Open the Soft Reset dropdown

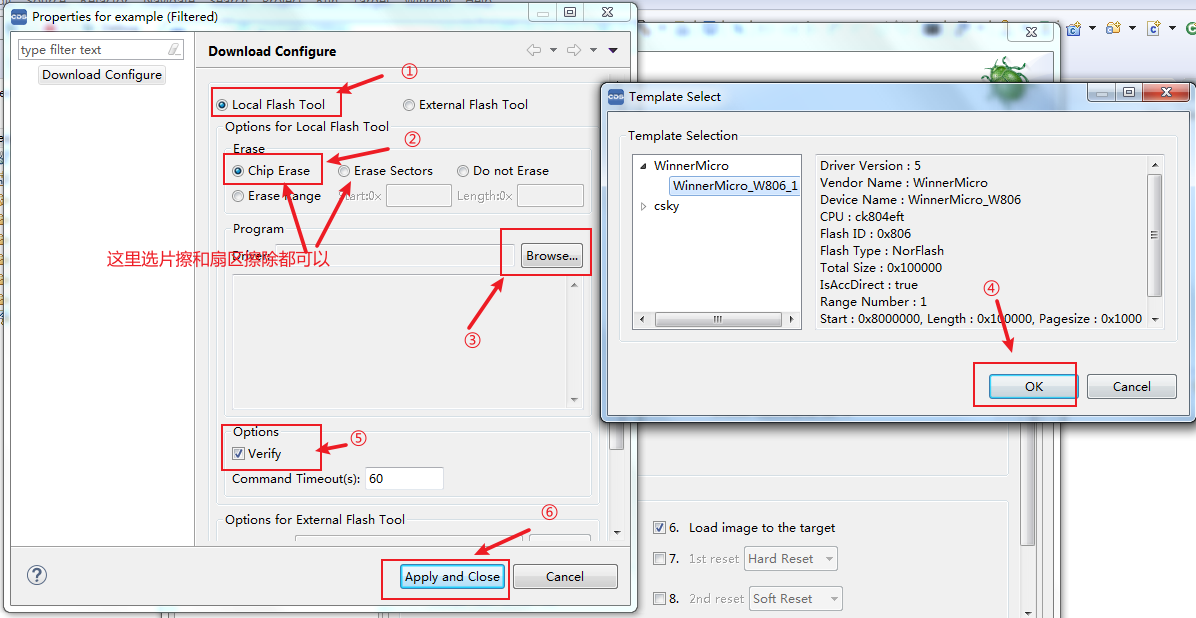click(796, 599)
